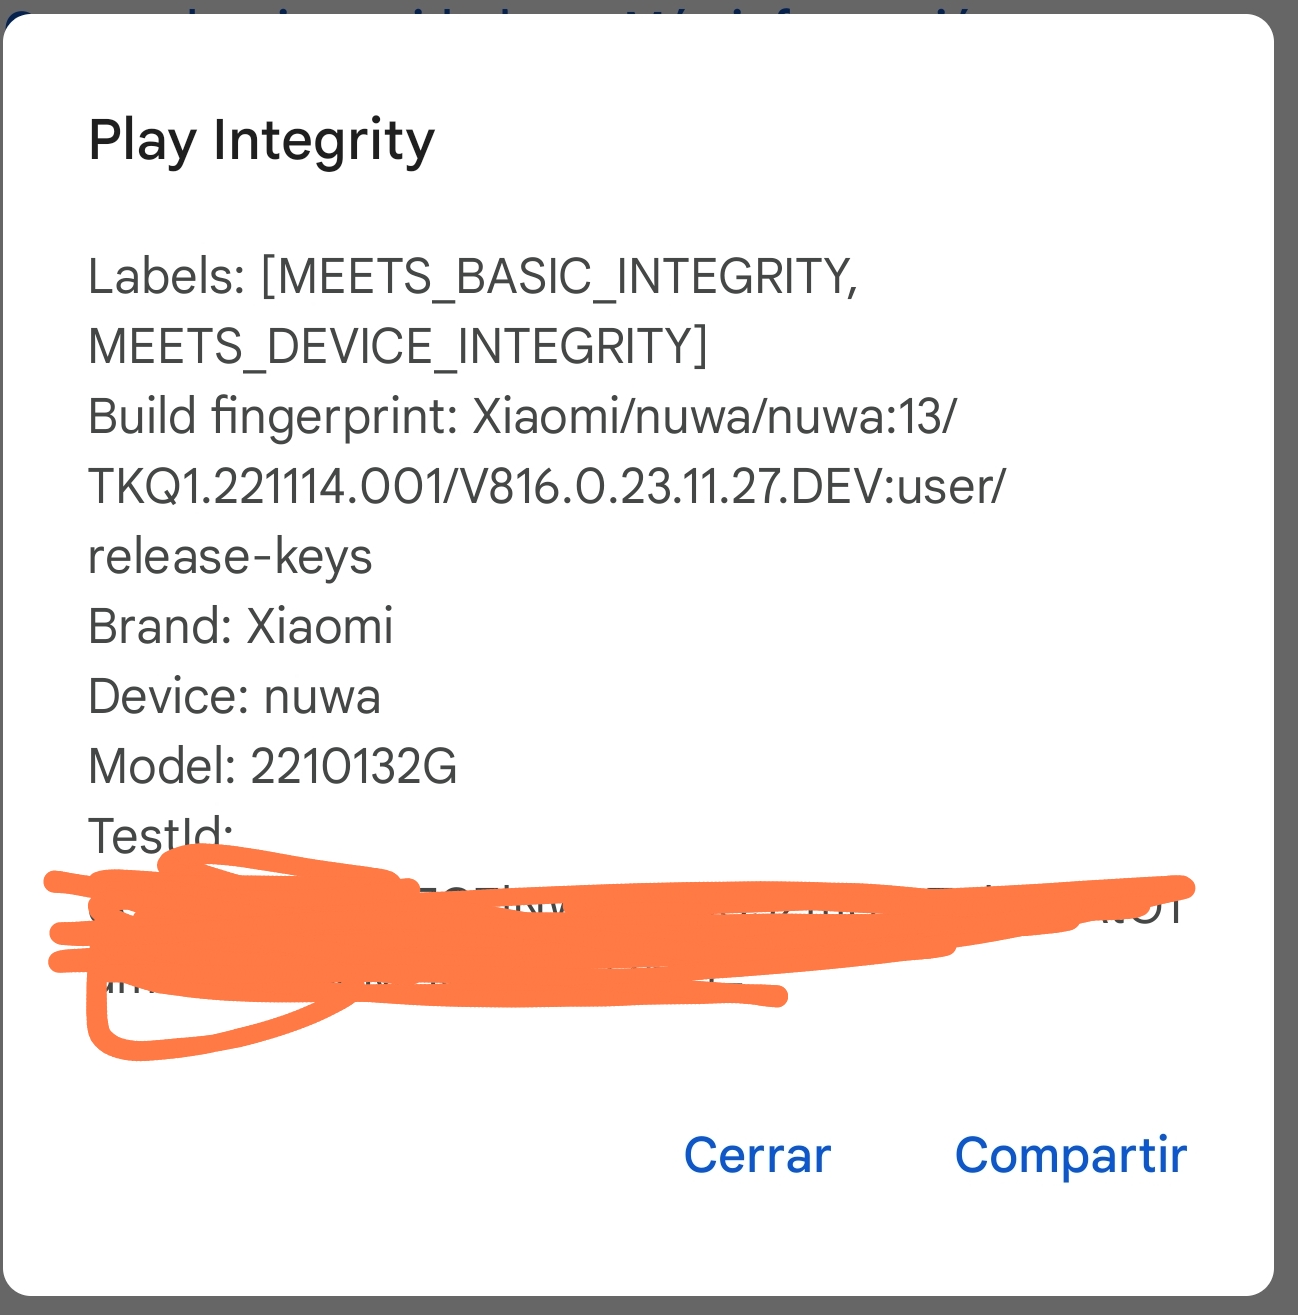Tap the TestId: label
1298x1315 pixels.
click(x=160, y=835)
